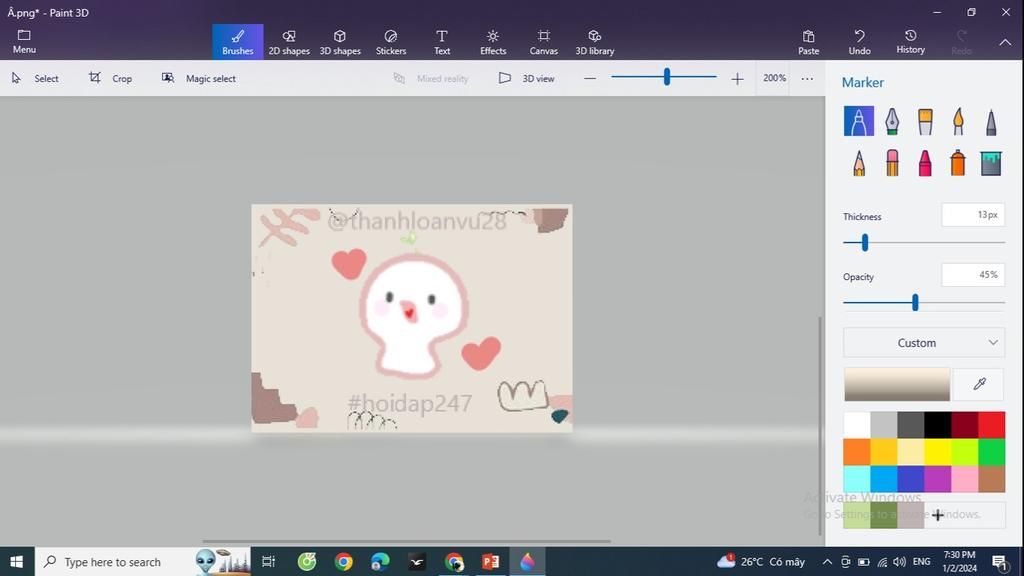Image resolution: width=1024 pixels, height=576 pixels.
Task: Click the Thickness value field
Action: 972,215
